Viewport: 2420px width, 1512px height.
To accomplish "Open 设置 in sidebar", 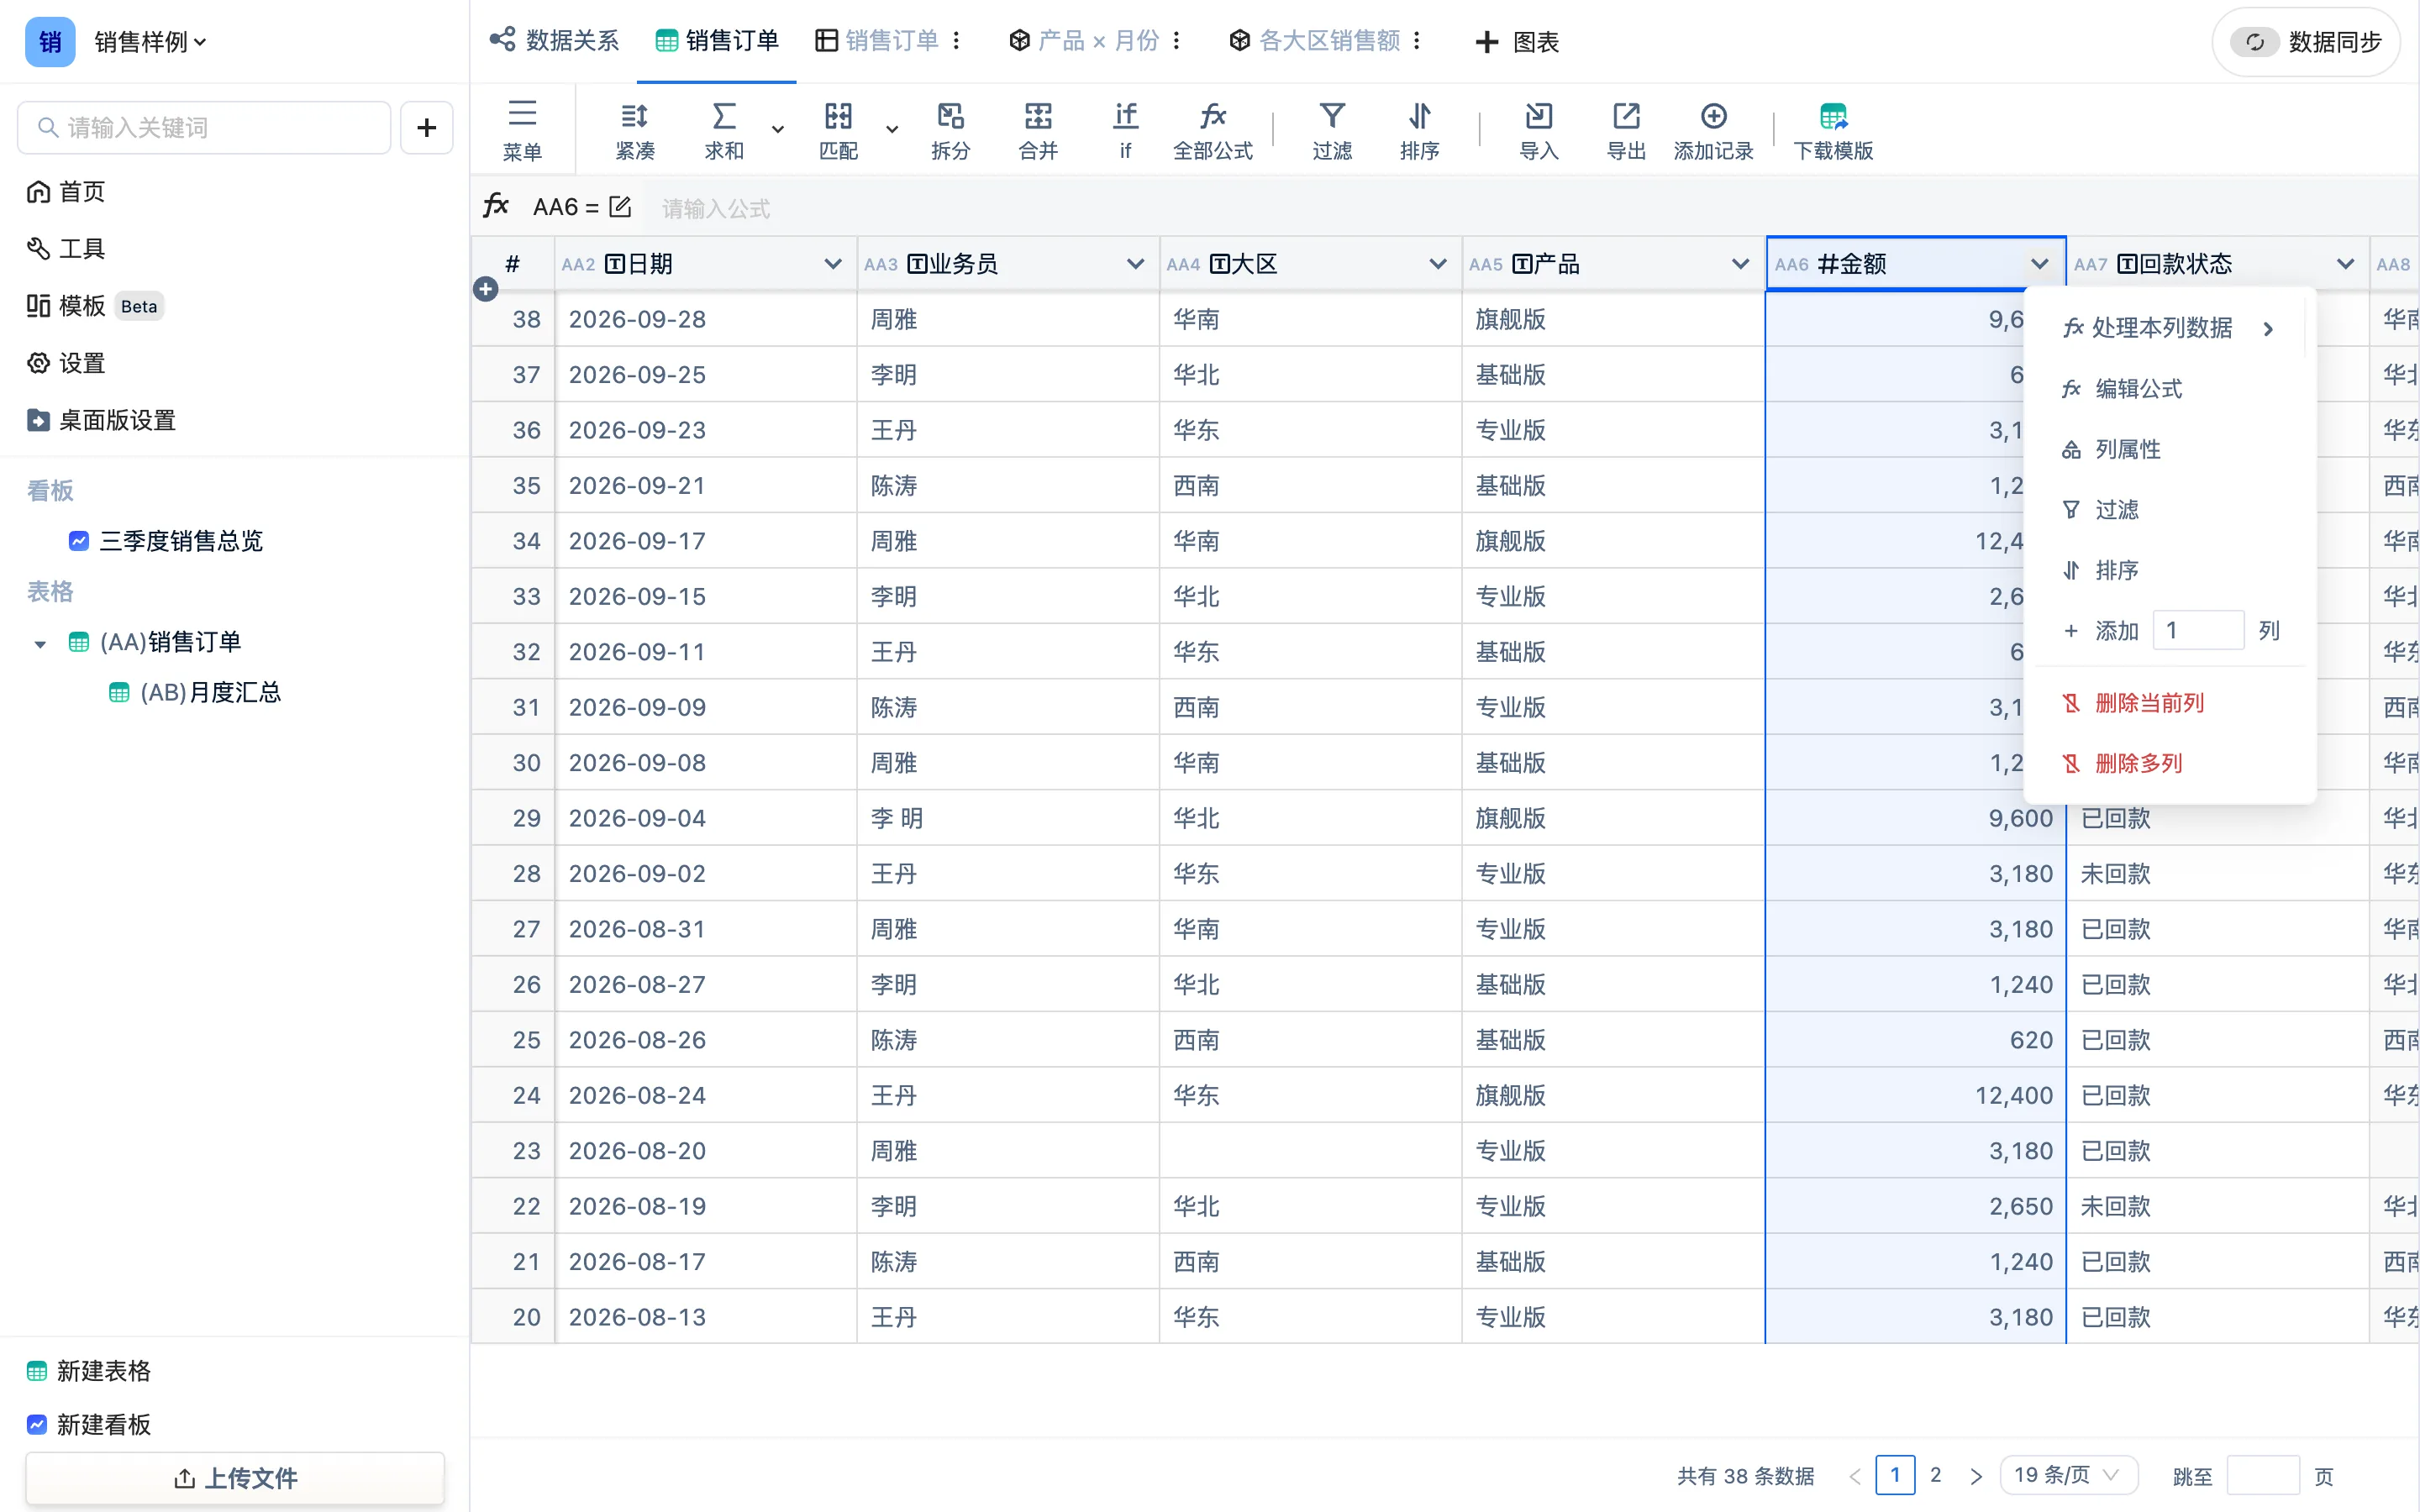I will pos(66,363).
